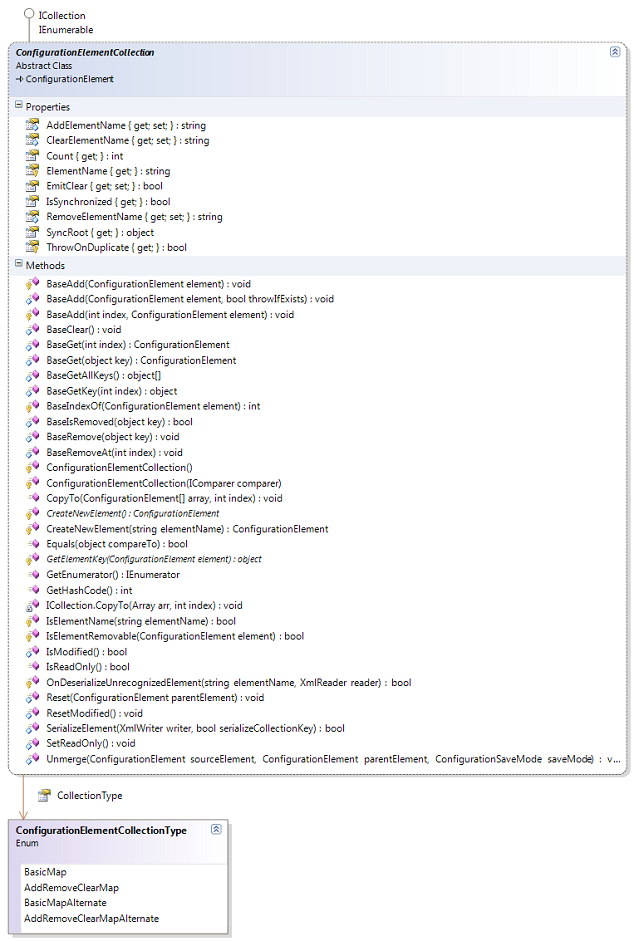Click the Count property icon

pyautogui.click(x=32, y=155)
